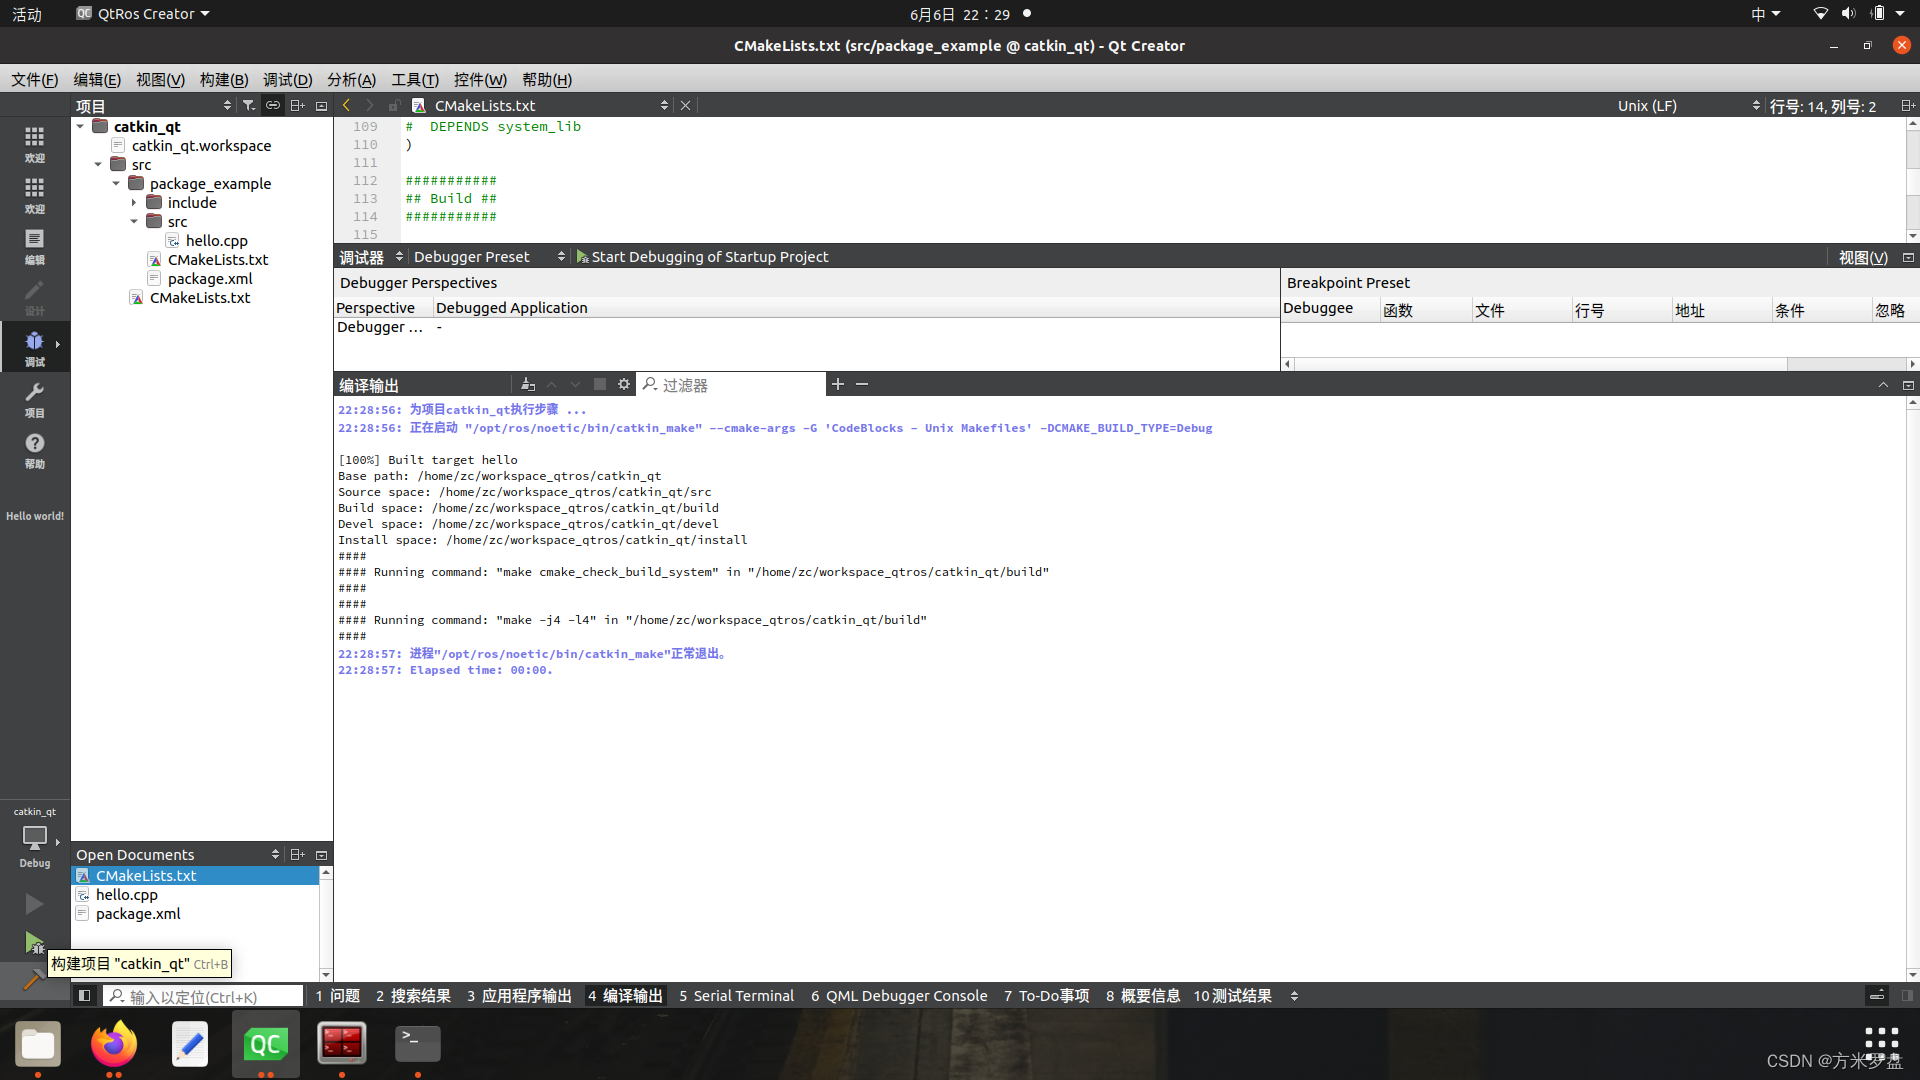Toggle synchronize with editor link icon
This screenshot has width=1920, height=1080.
[x=273, y=105]
